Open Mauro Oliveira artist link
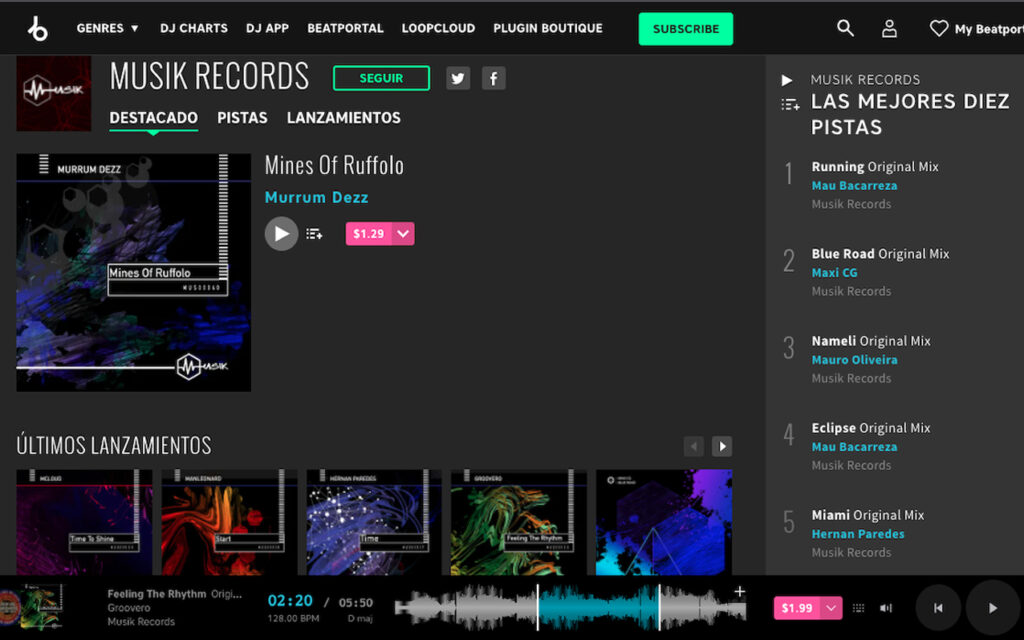1024x640 pixels. (854, 360)
